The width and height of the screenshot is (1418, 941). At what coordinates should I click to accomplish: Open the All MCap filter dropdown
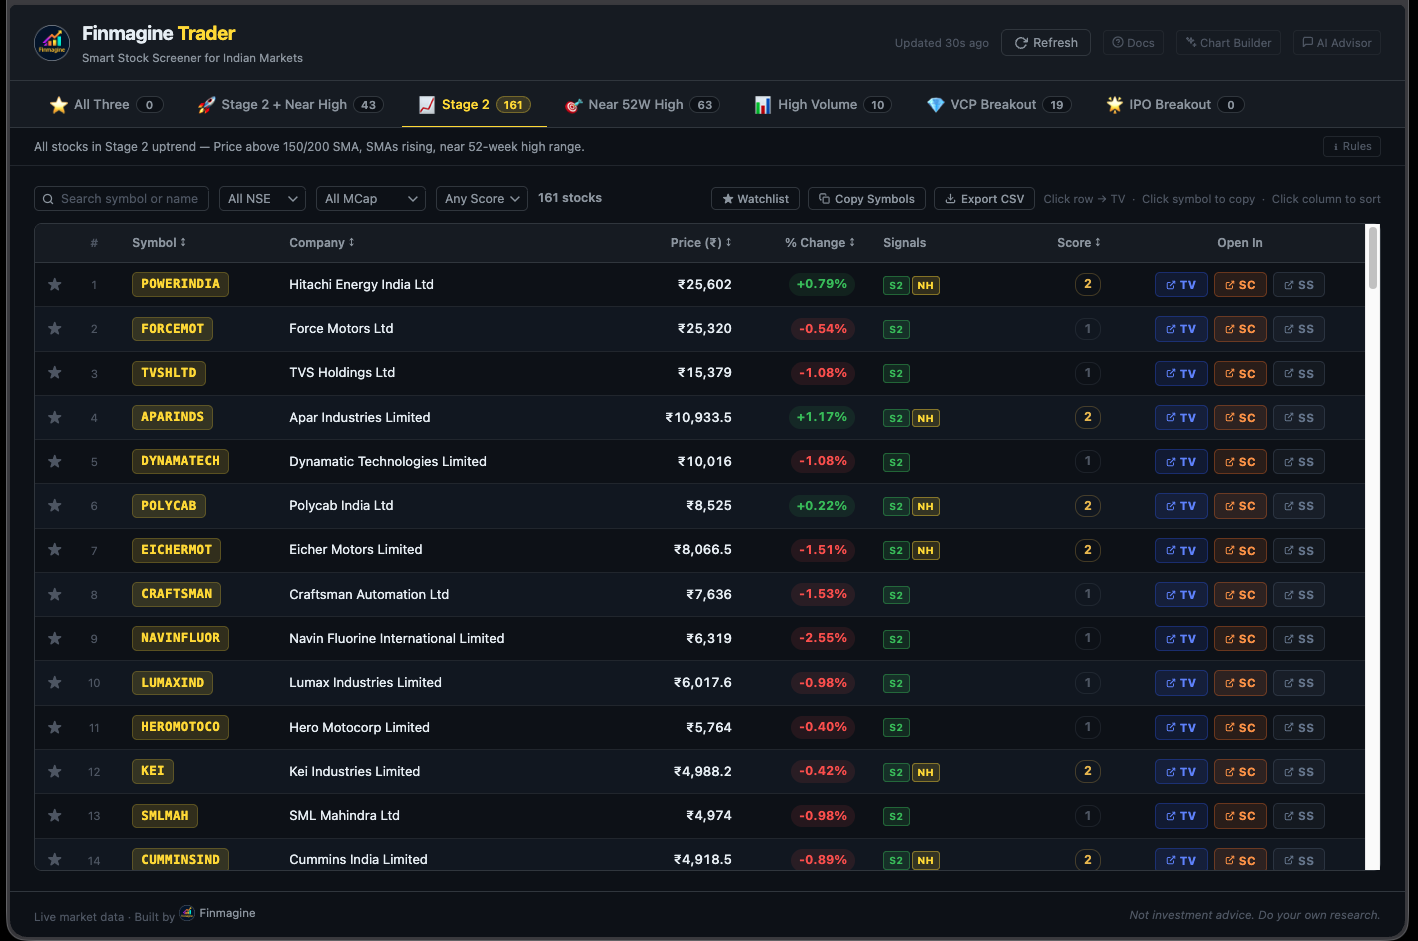pyautogui.click(x=371, y=198)
